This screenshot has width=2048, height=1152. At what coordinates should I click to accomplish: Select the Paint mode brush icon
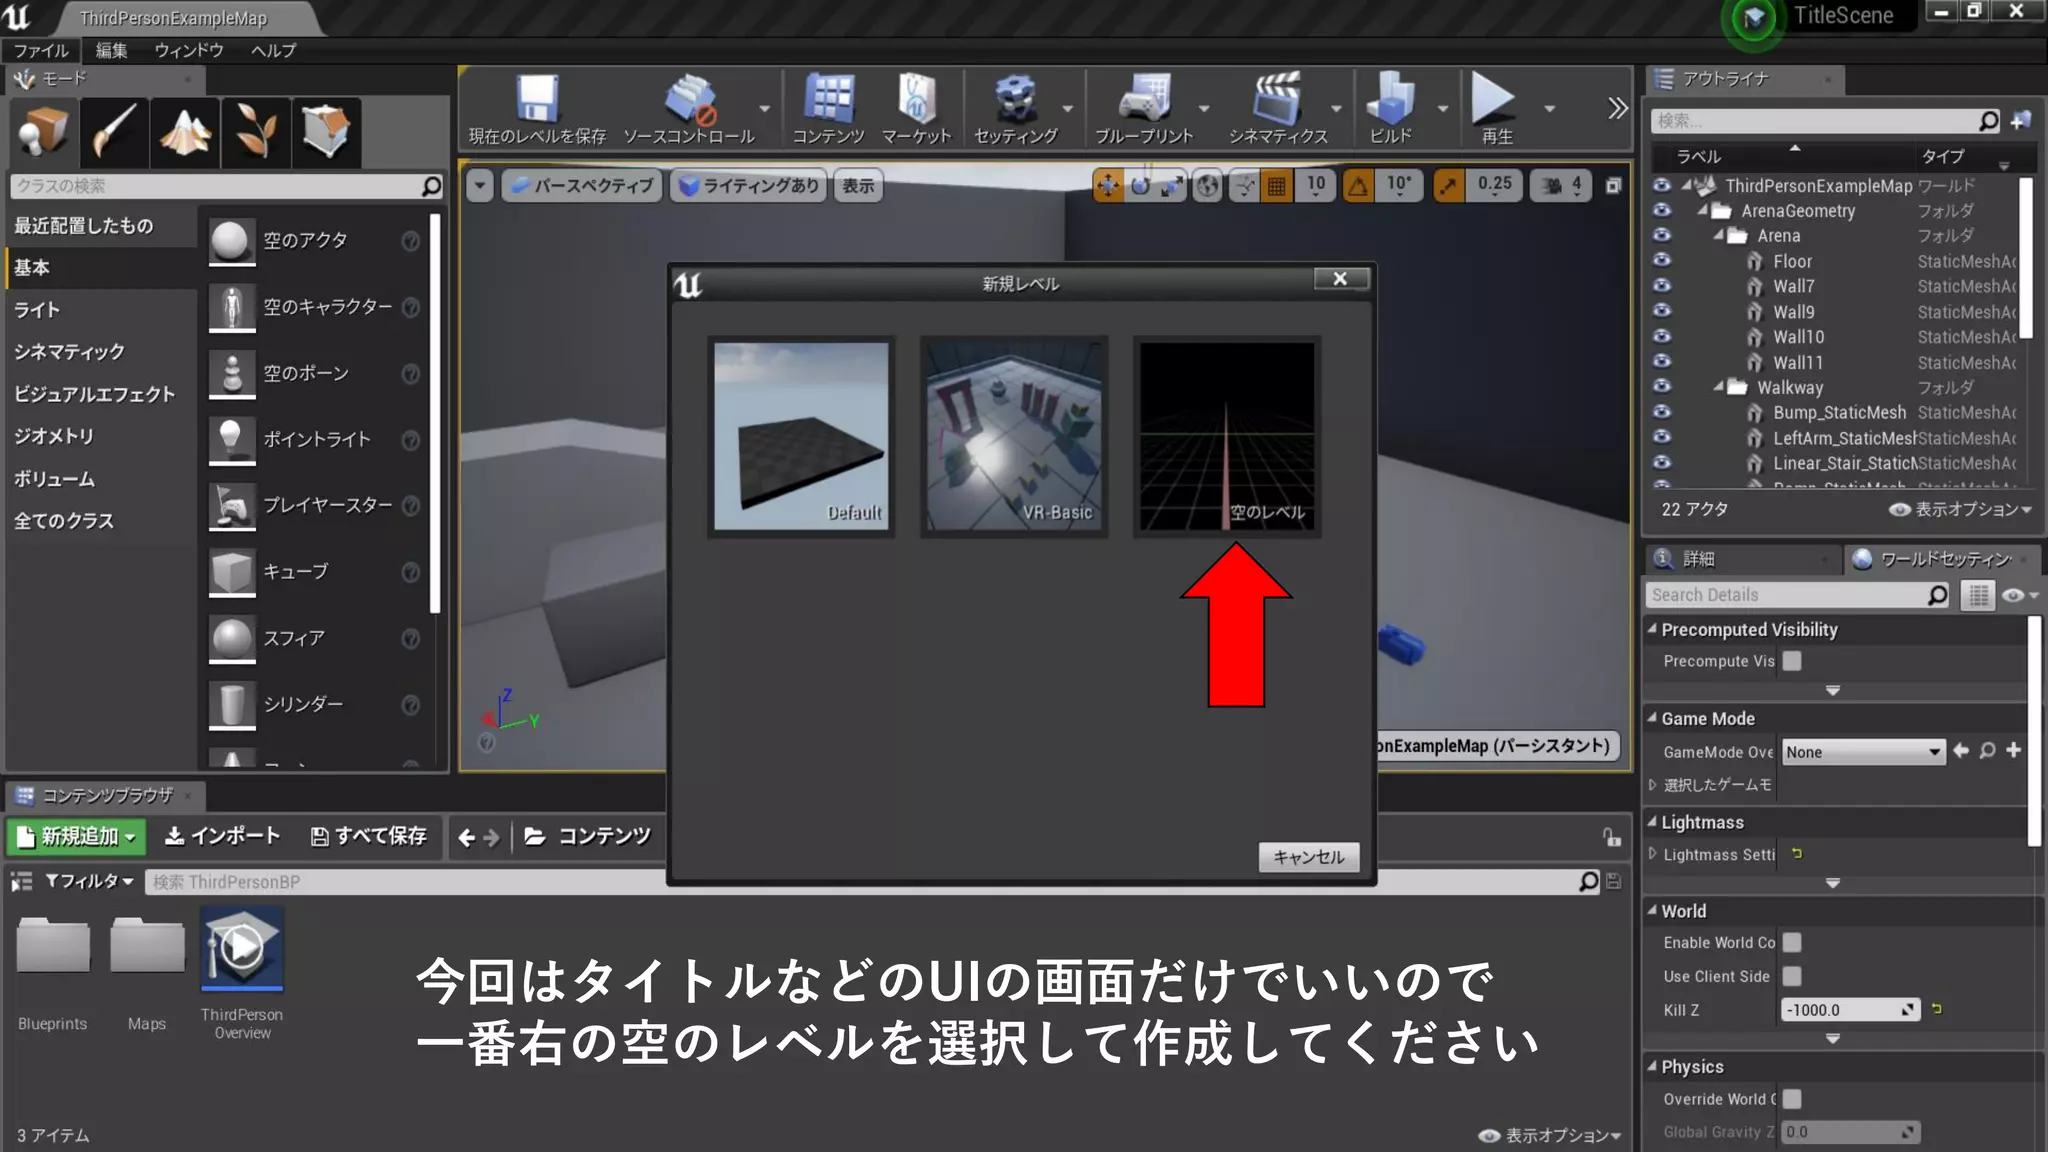click(115, 132)
